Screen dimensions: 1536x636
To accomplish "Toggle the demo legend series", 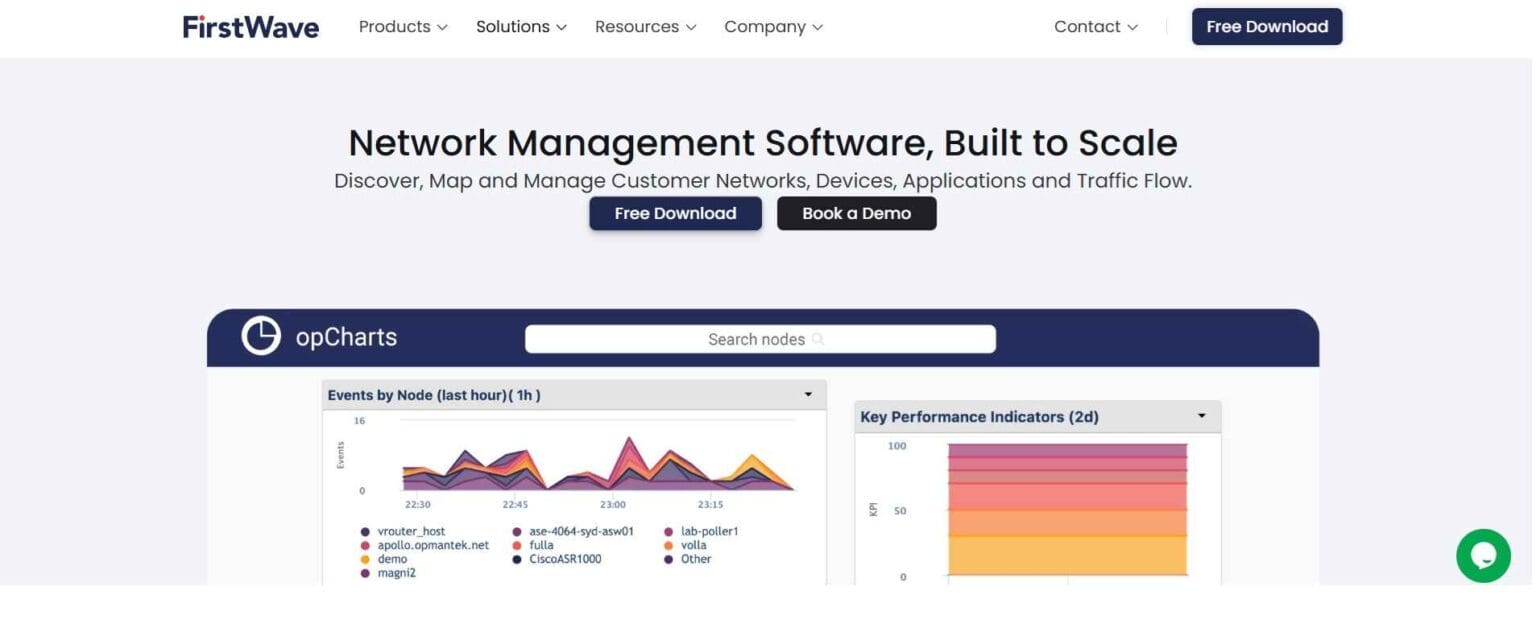I will 392,560.
